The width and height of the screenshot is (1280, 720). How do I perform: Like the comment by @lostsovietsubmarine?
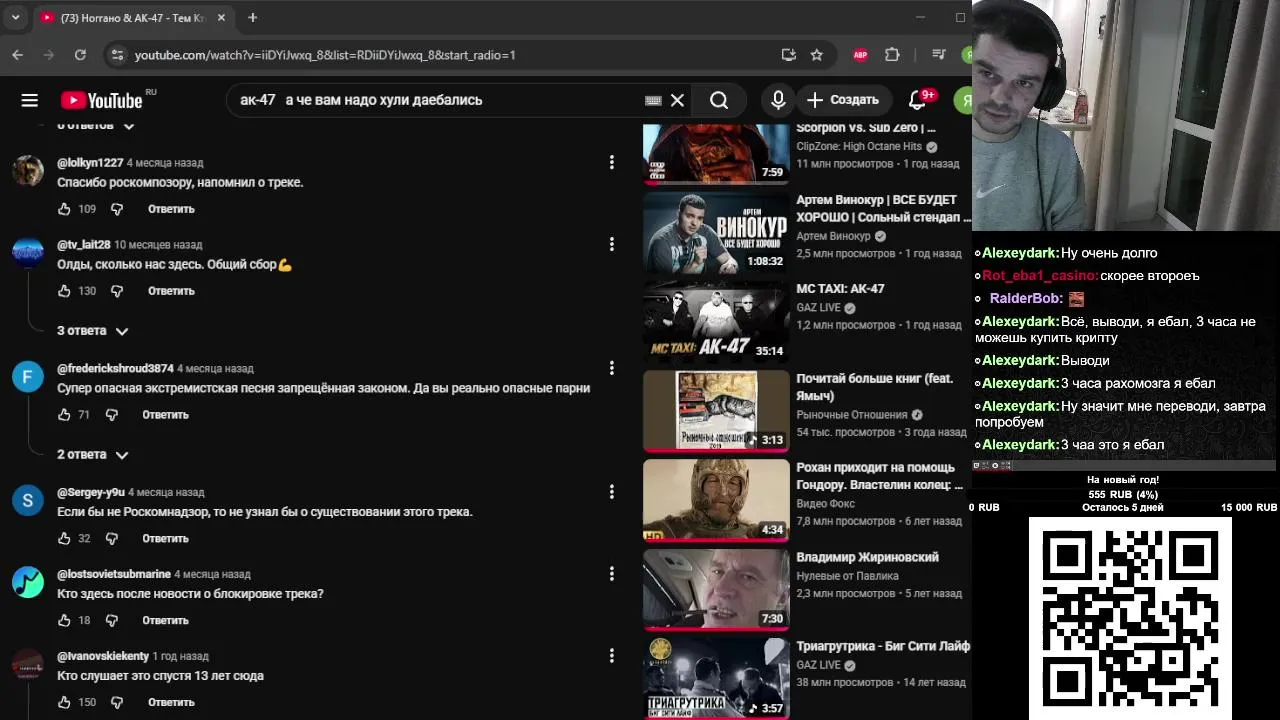click(x=64, y=621)
